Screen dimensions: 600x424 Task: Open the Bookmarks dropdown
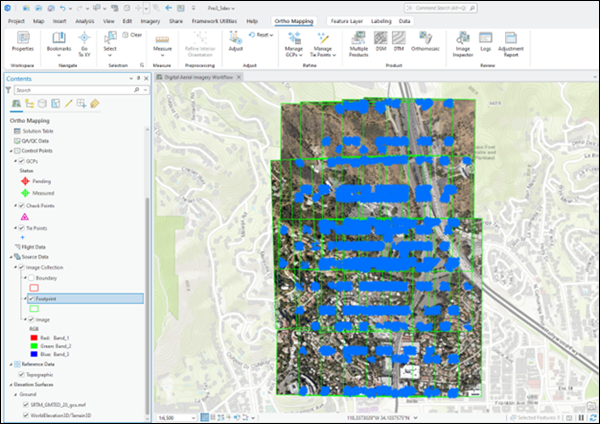58,46
